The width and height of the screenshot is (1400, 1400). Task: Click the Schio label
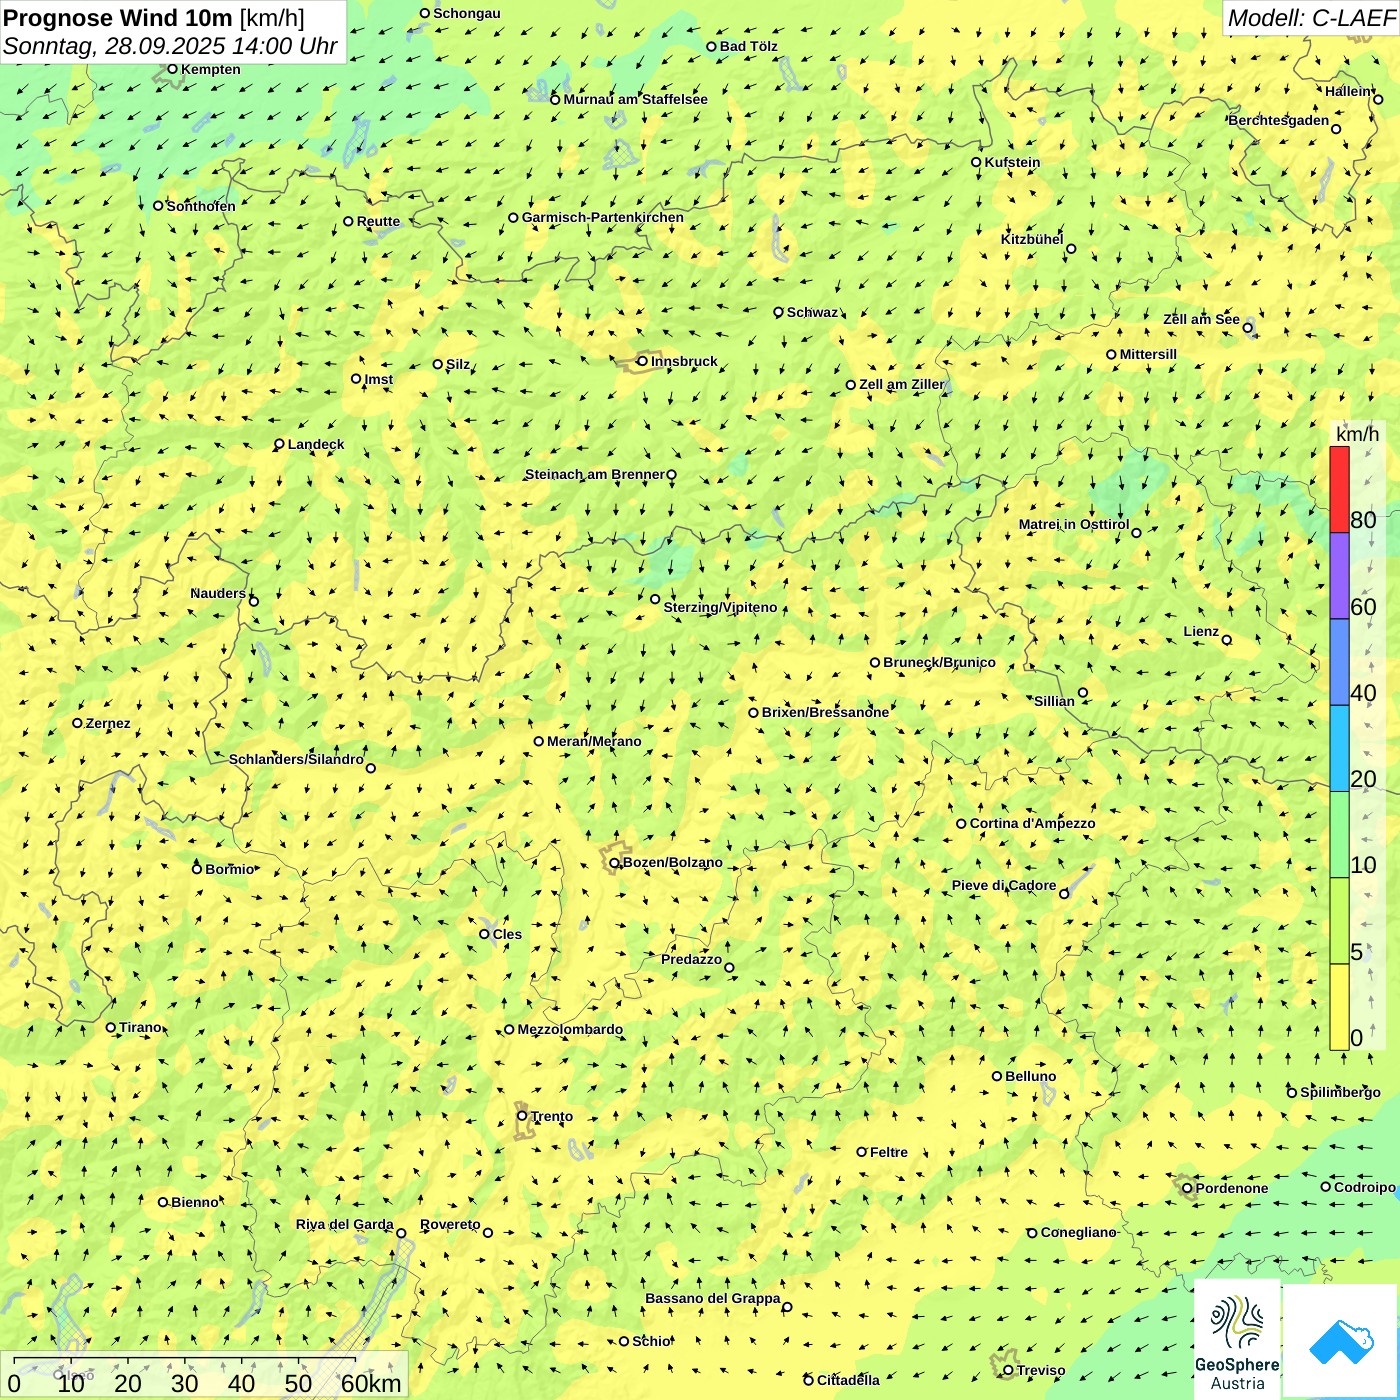click(x=651, y=1341)
